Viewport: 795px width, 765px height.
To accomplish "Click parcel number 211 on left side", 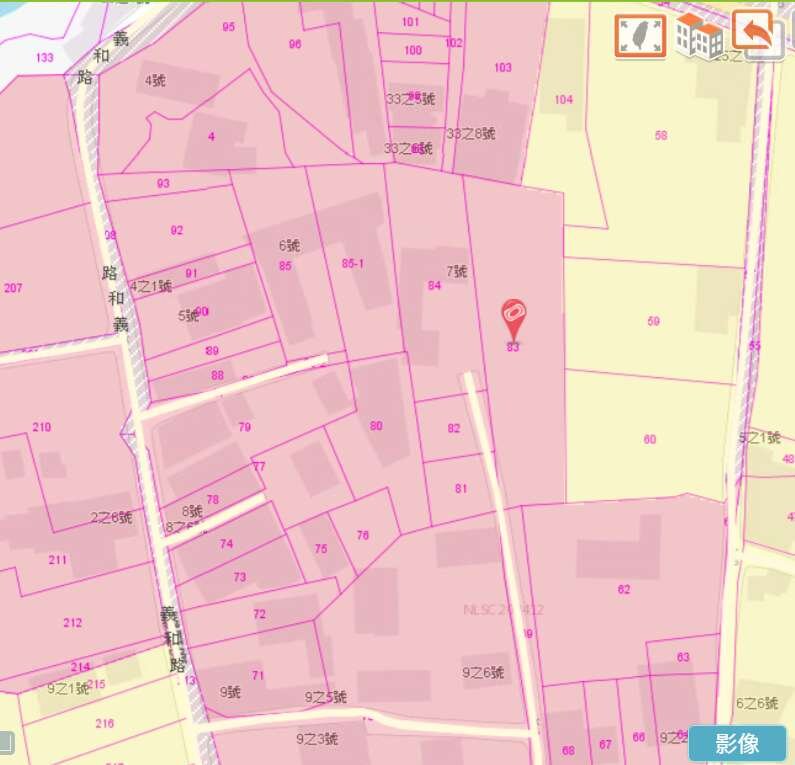I will [58, 560].
